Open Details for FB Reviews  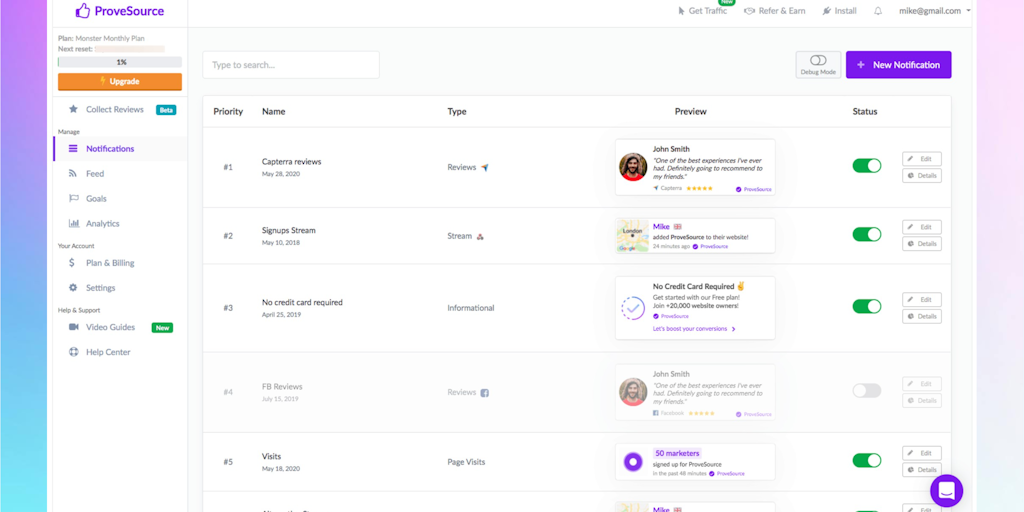[x=922, y=400]
